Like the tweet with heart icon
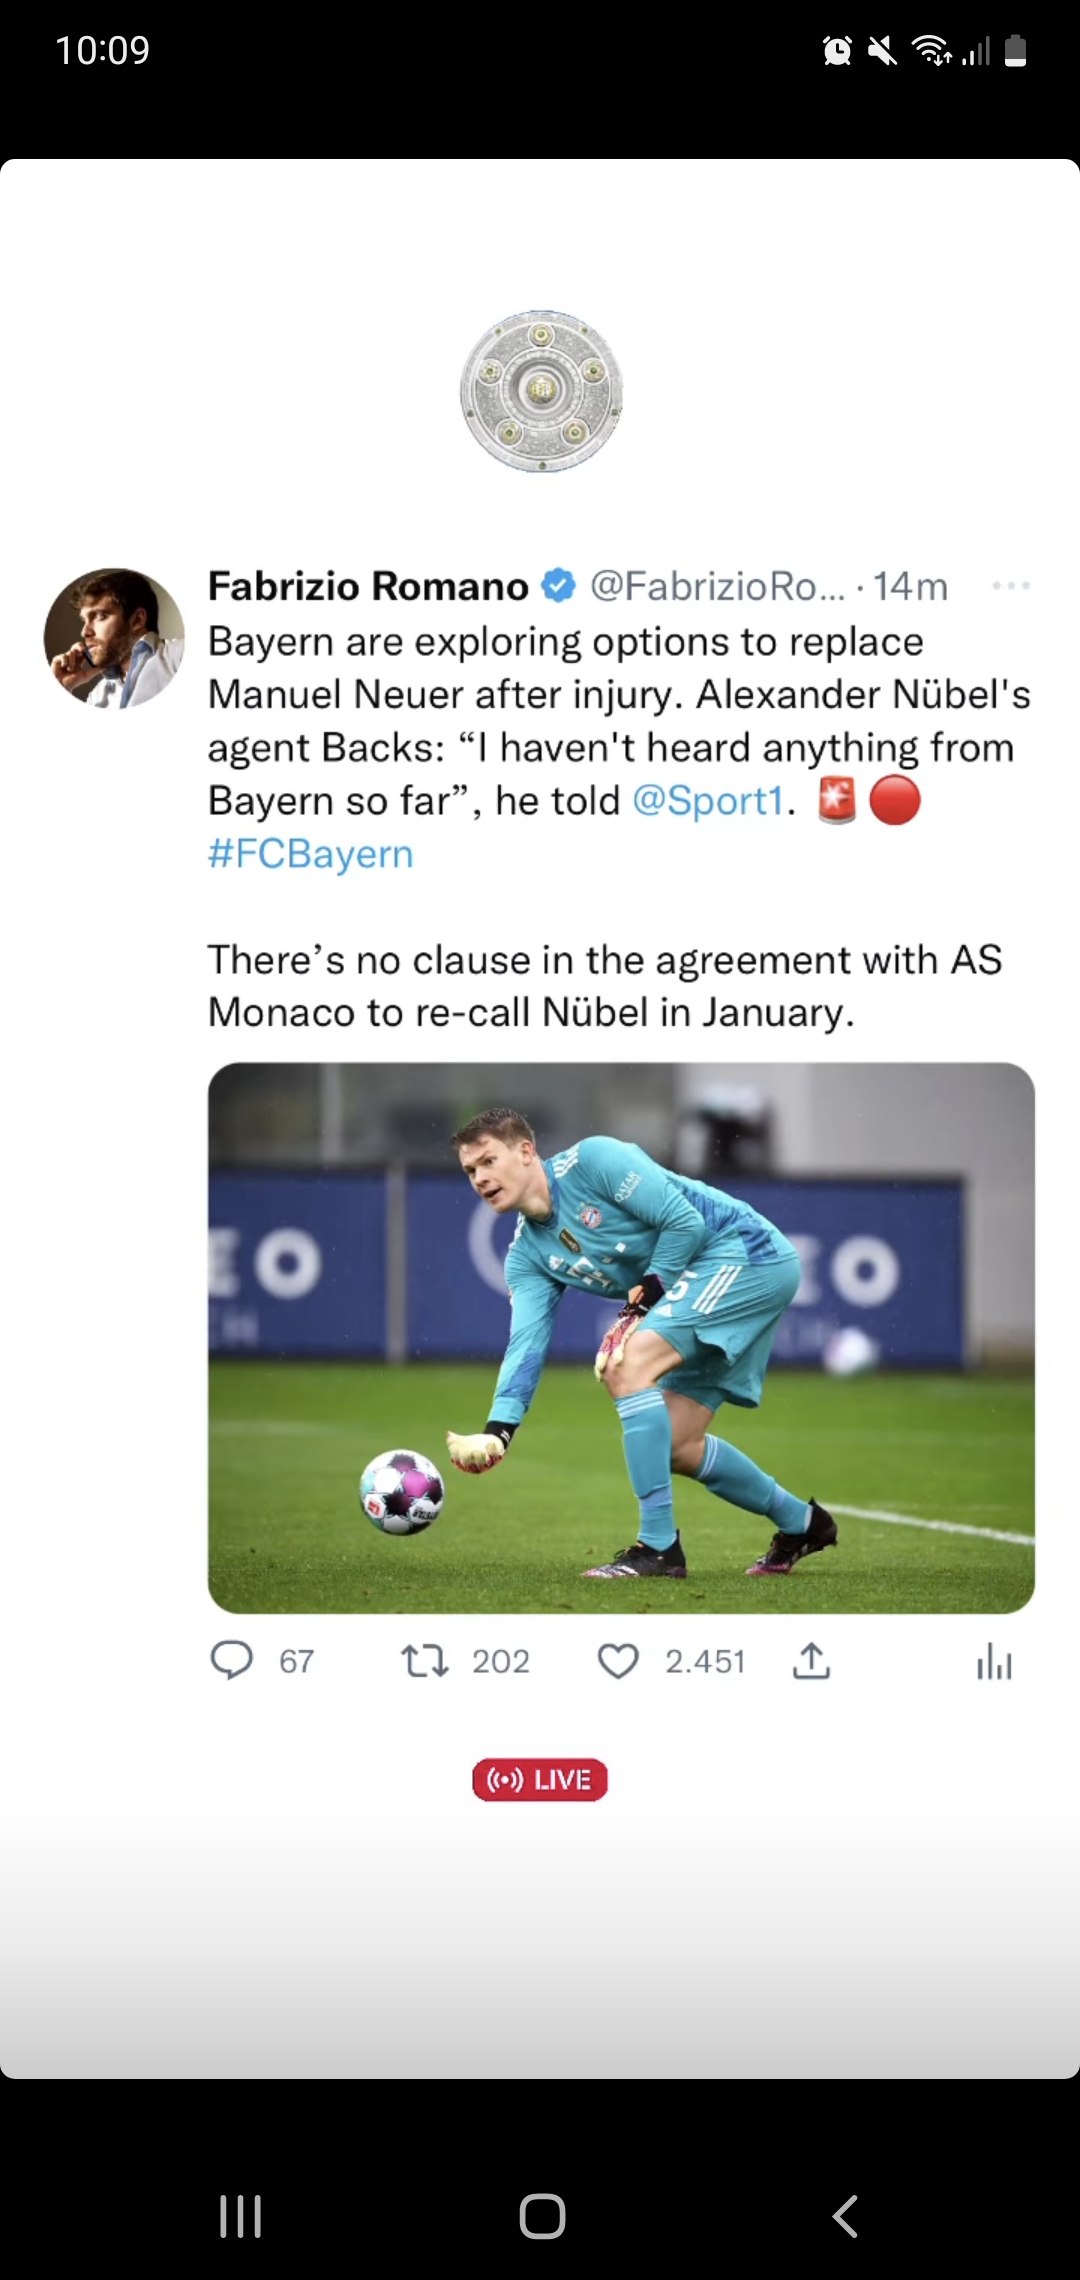Image resolution: width=1080 pixels, height=2280 pixels. [618, 1662]
